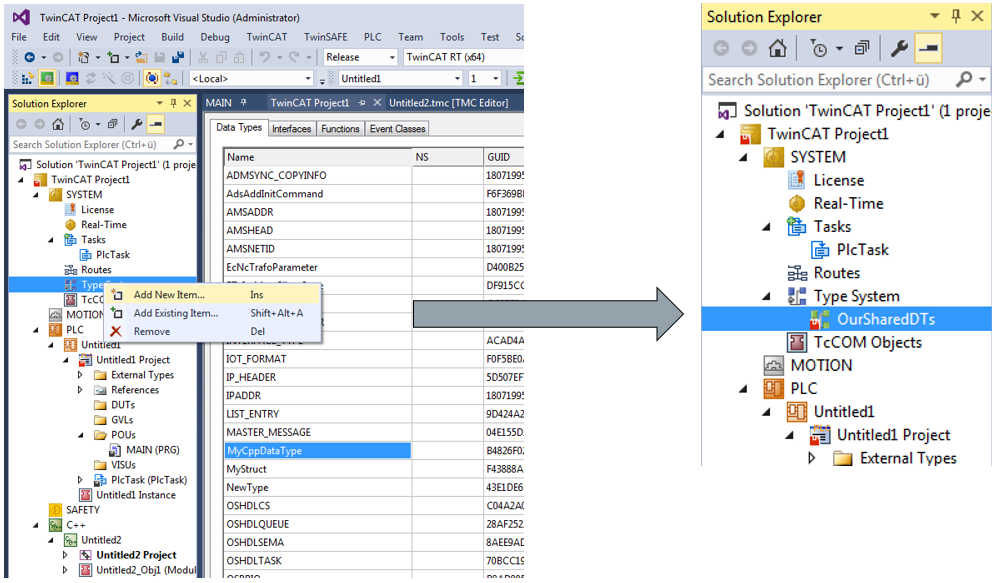Click TwinCAT Reload Devices icon

click(x=90, y=78)
